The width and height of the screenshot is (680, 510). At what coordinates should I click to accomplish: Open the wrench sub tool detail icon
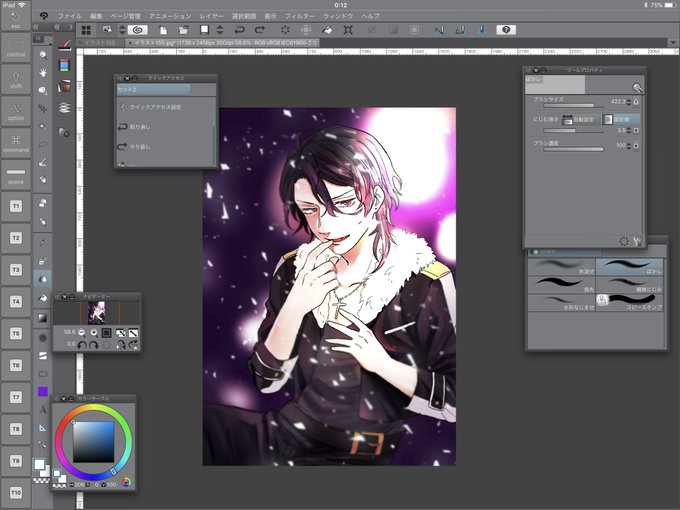(638, 242)
